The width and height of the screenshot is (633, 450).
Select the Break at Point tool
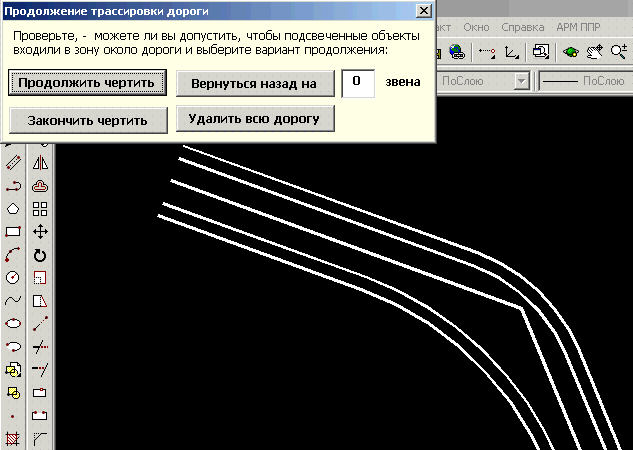tap(40, 392)
